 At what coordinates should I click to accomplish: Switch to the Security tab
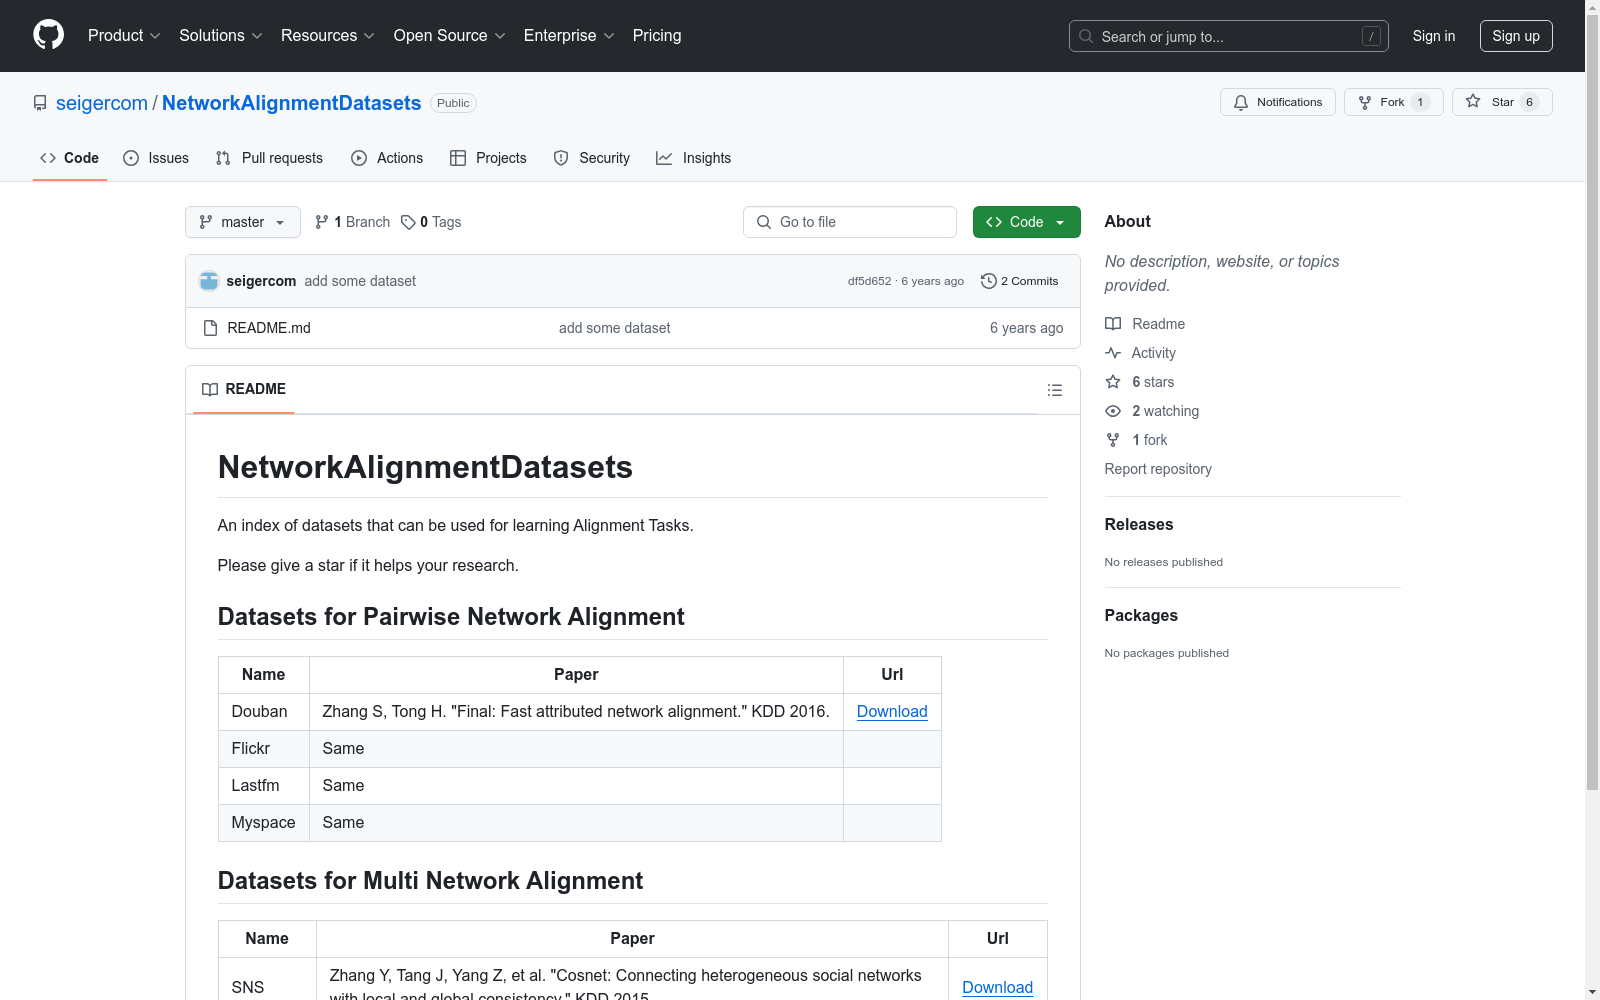592,158
